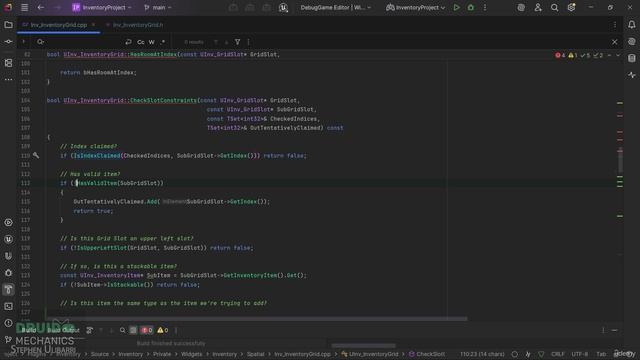Toggle Words (W) option in find bar
The image size is (640, 360).
[152, 42]
